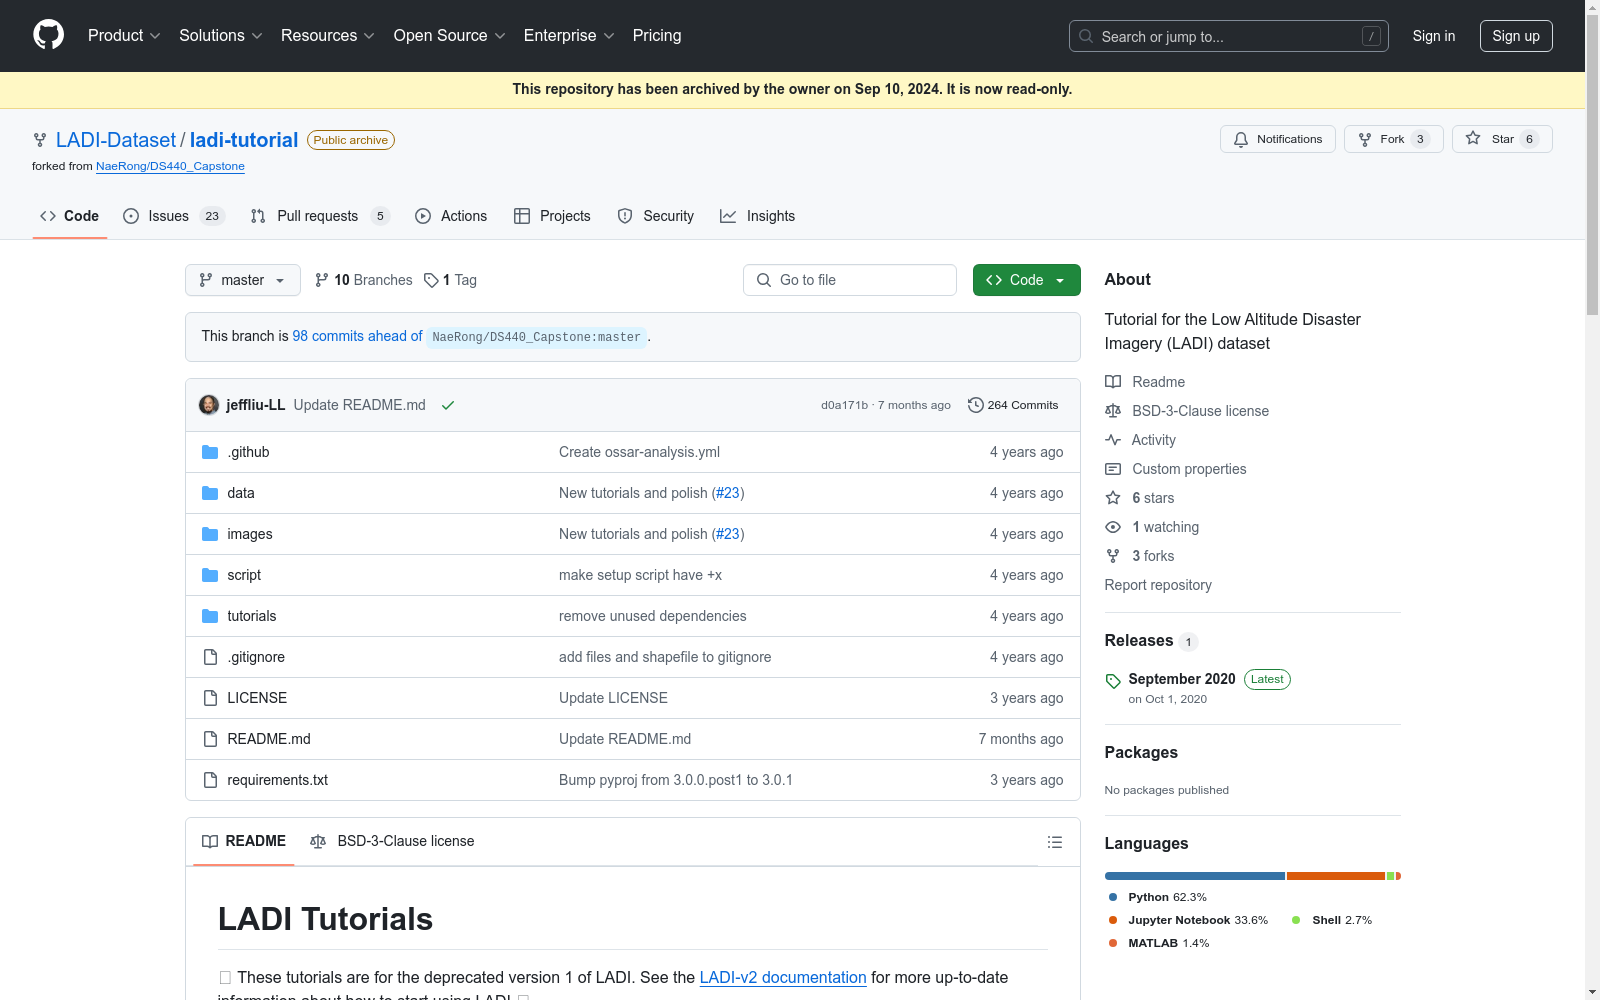Click the clock icon beside 264 Commits
Screen dimensions: 1600x1000
tap(976, 405)
